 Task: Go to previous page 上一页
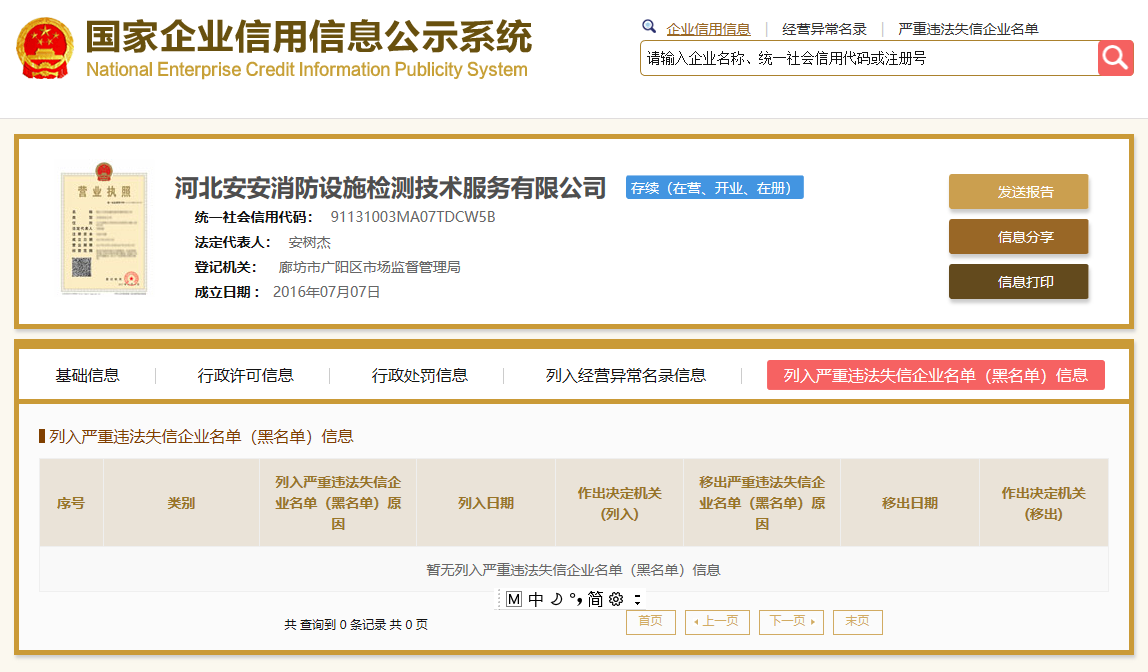click(717, 621)
